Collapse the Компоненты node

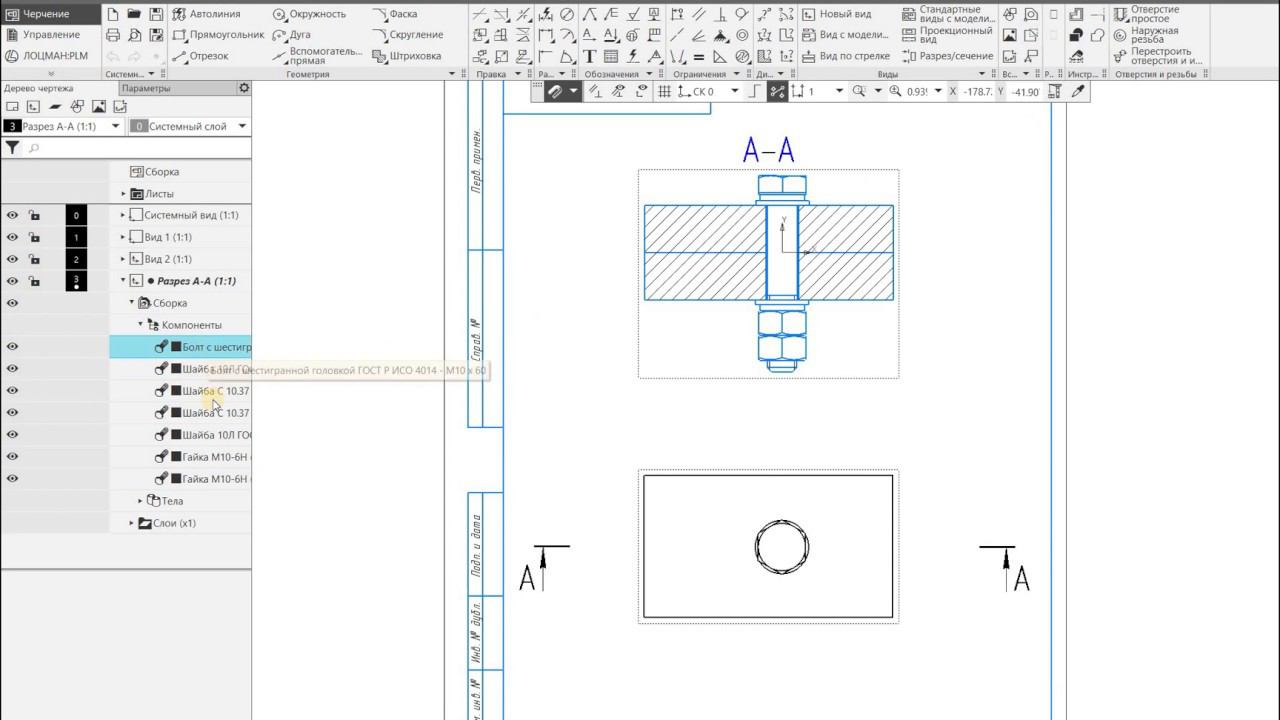pyautogui.click(x=141, y=325)
